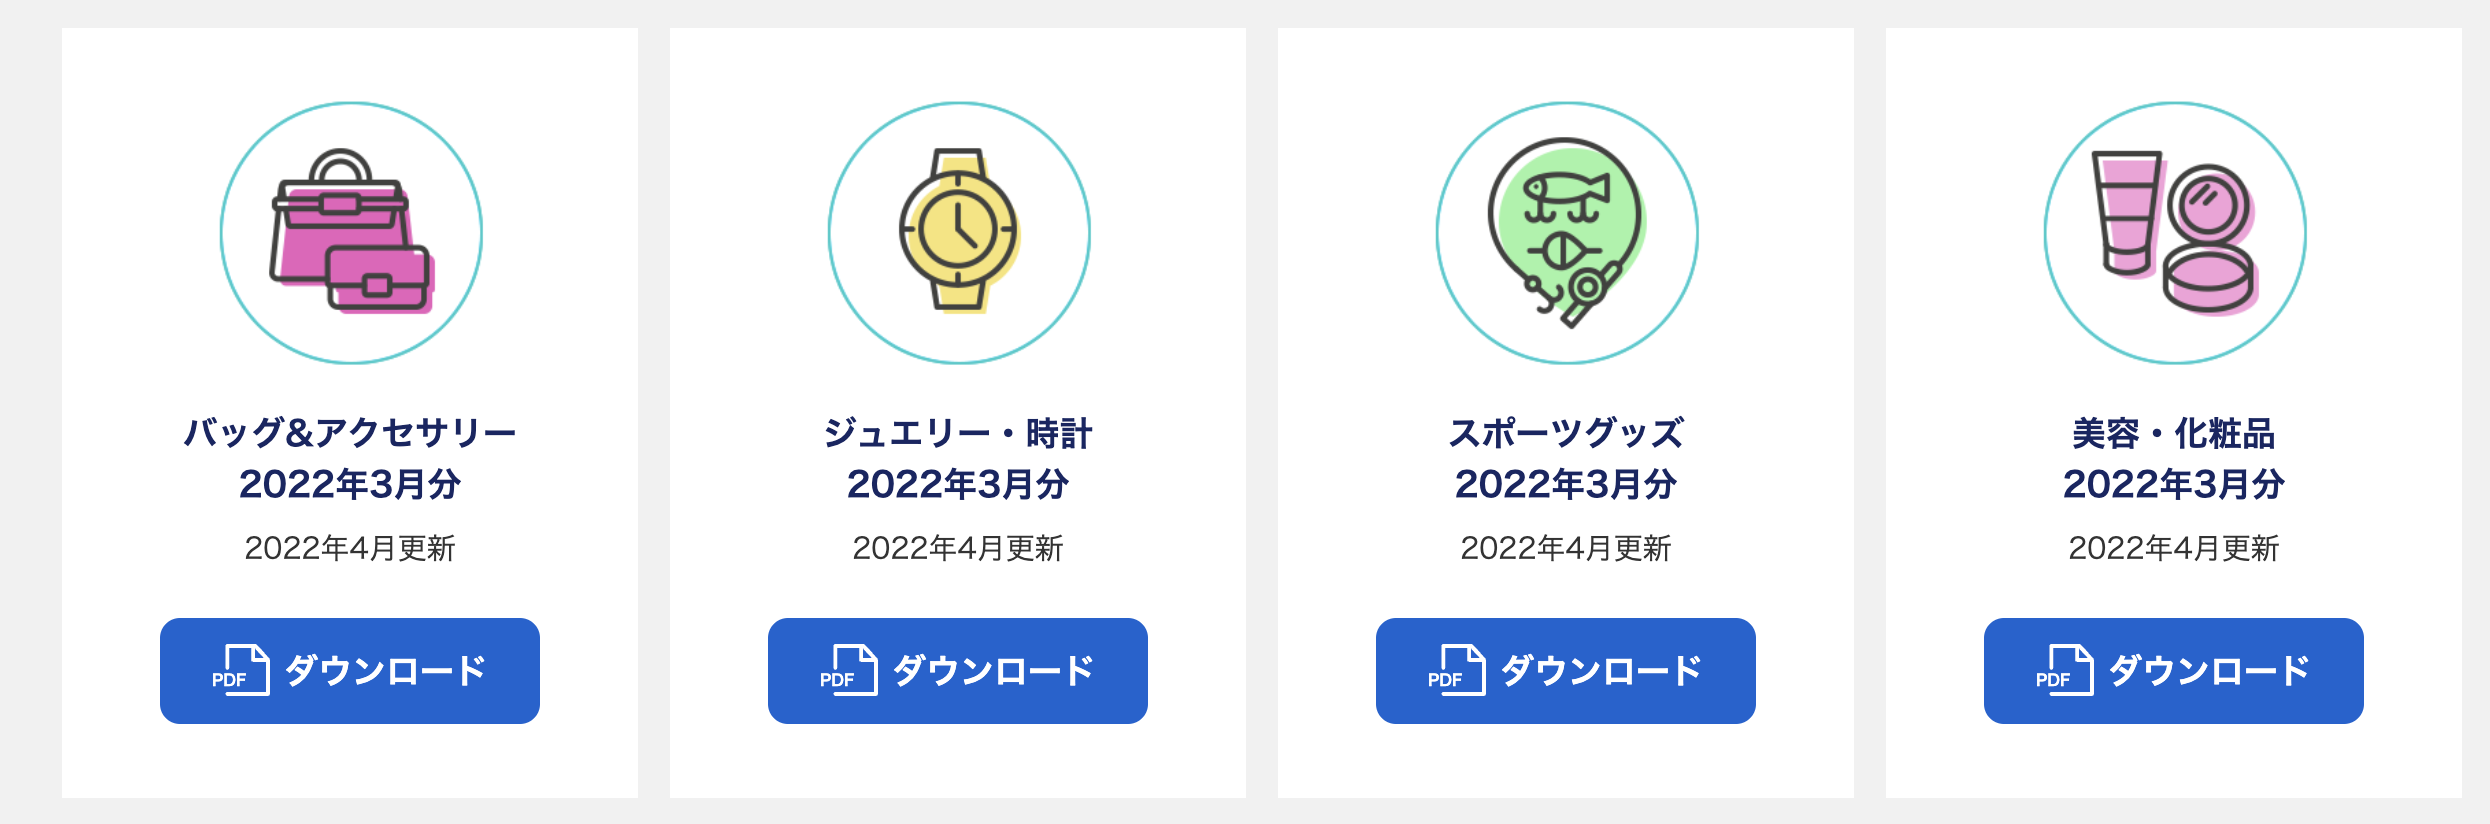The image size is (2490, 824).
Task: Click PDF icon in bag download button
Action: point(240,670)
